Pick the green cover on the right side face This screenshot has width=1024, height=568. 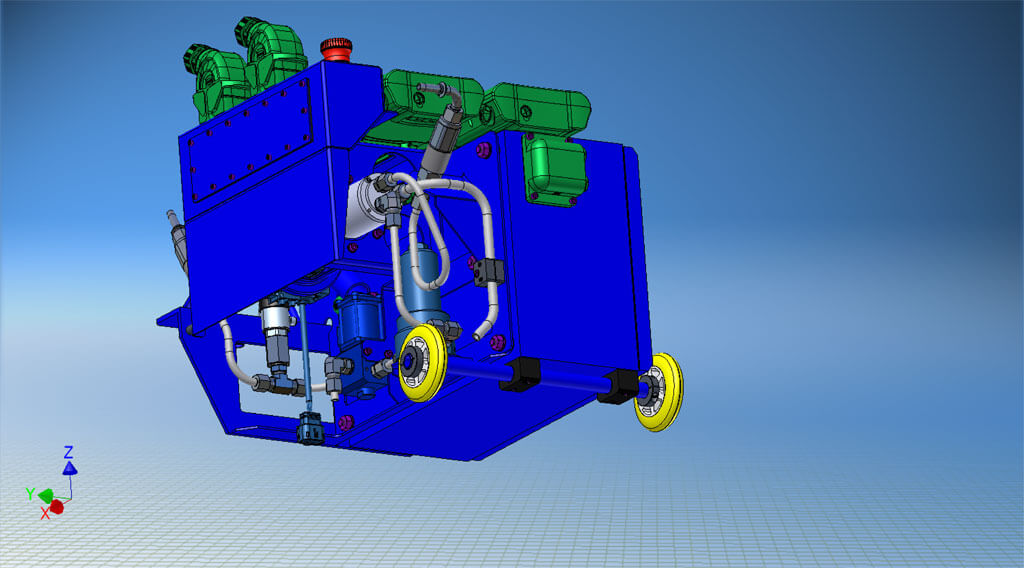(x=555, y=166)
